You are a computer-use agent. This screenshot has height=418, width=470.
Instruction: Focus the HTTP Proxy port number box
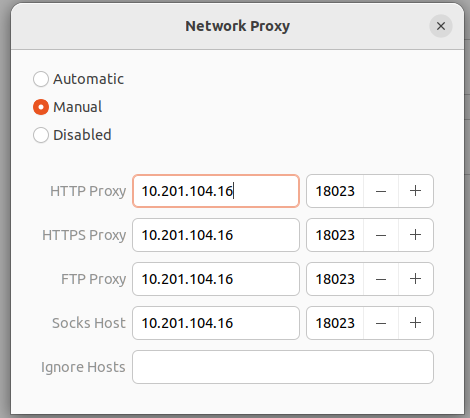(335, 191)
